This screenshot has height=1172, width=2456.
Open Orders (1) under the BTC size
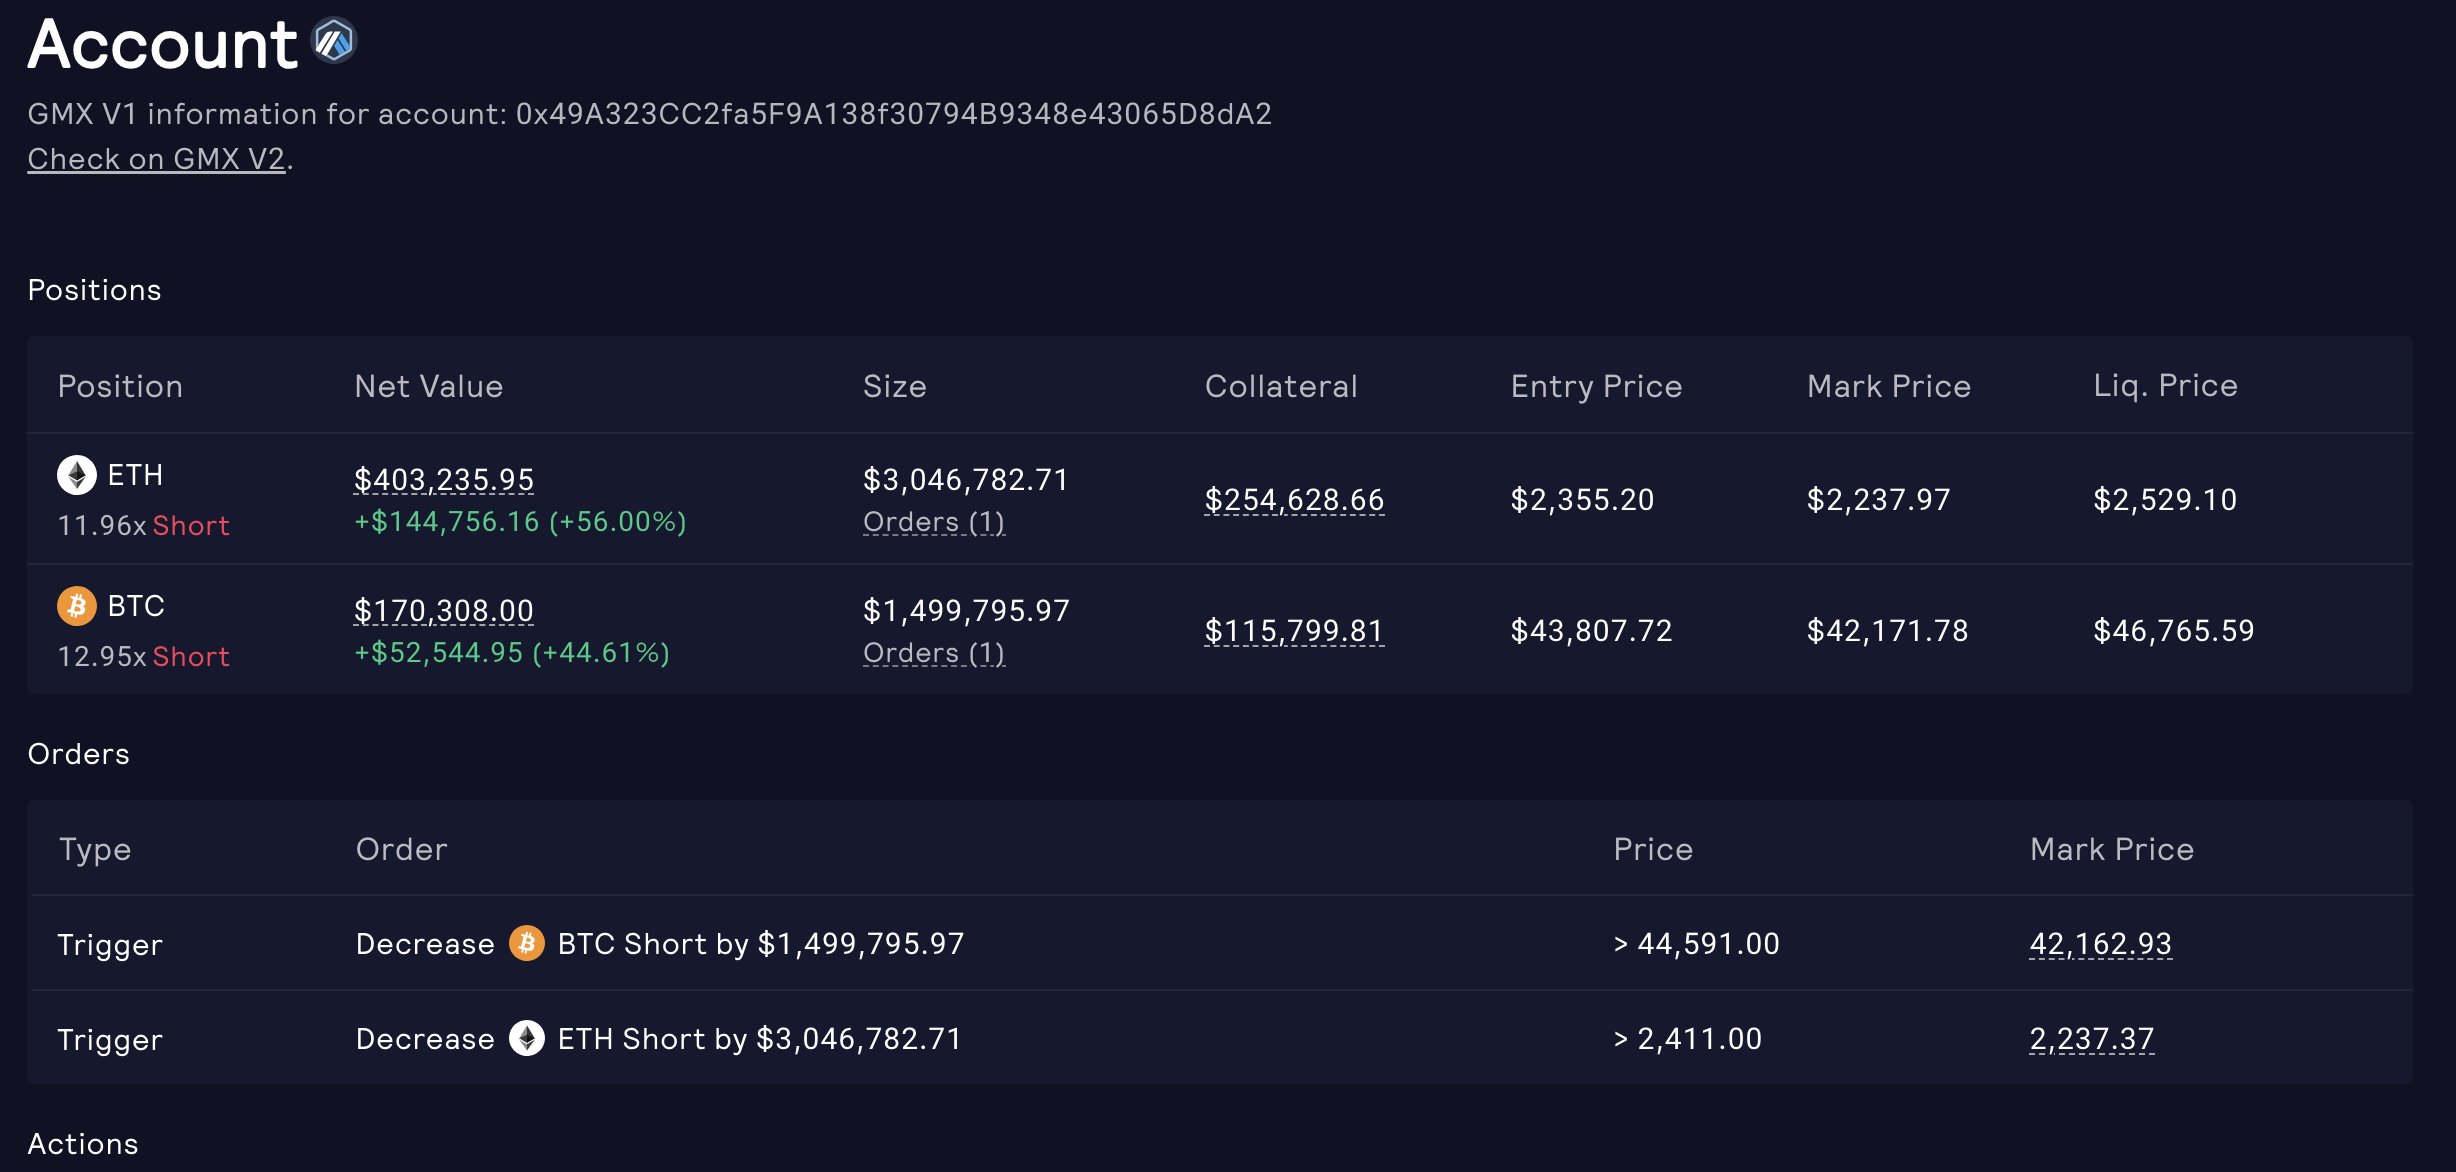(934, 653)
